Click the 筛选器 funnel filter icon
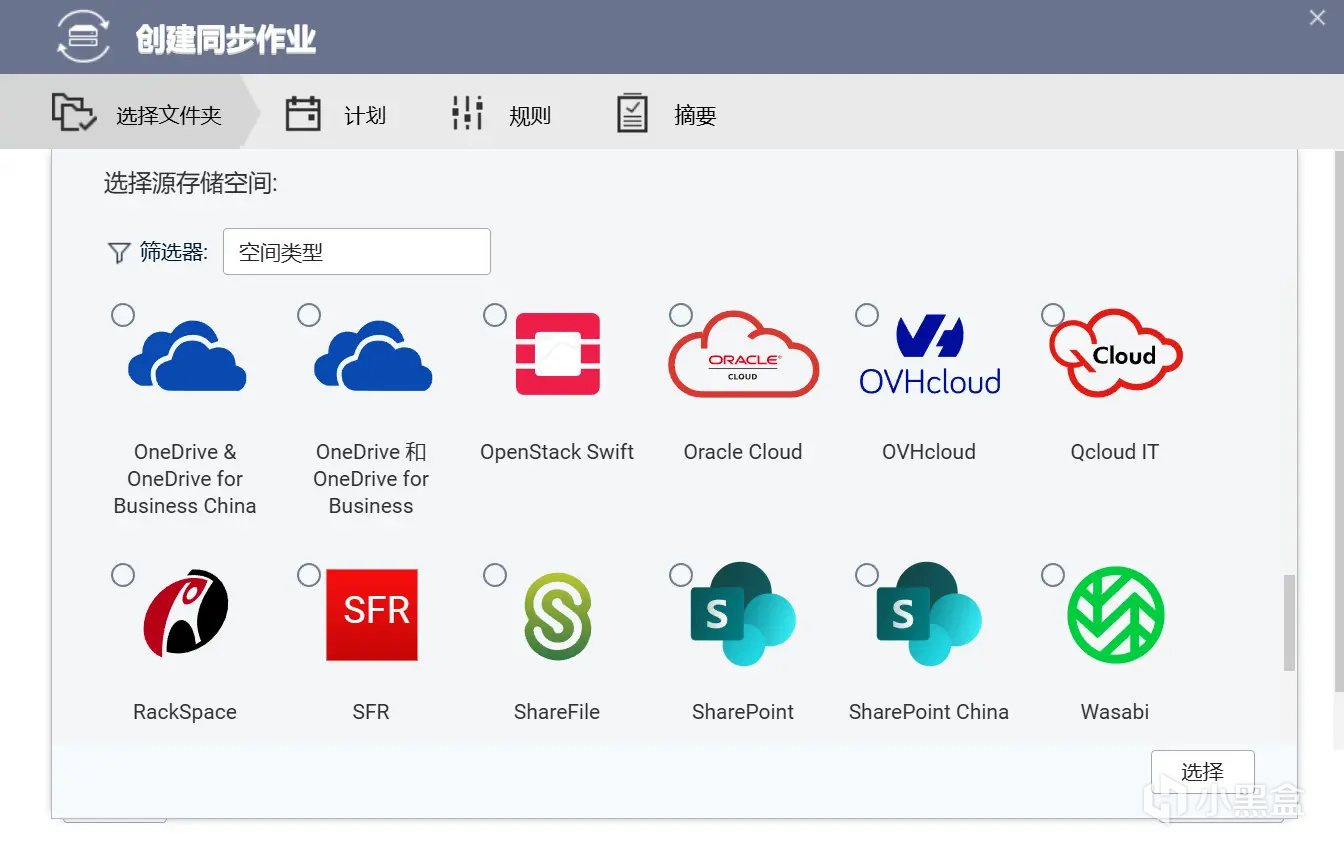 [119, 253]
